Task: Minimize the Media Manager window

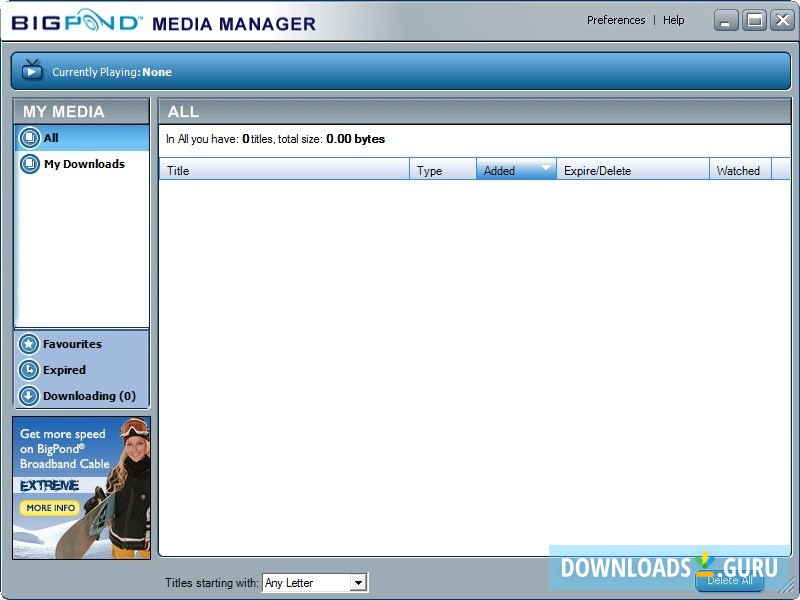Action: [x=726, y=20]
